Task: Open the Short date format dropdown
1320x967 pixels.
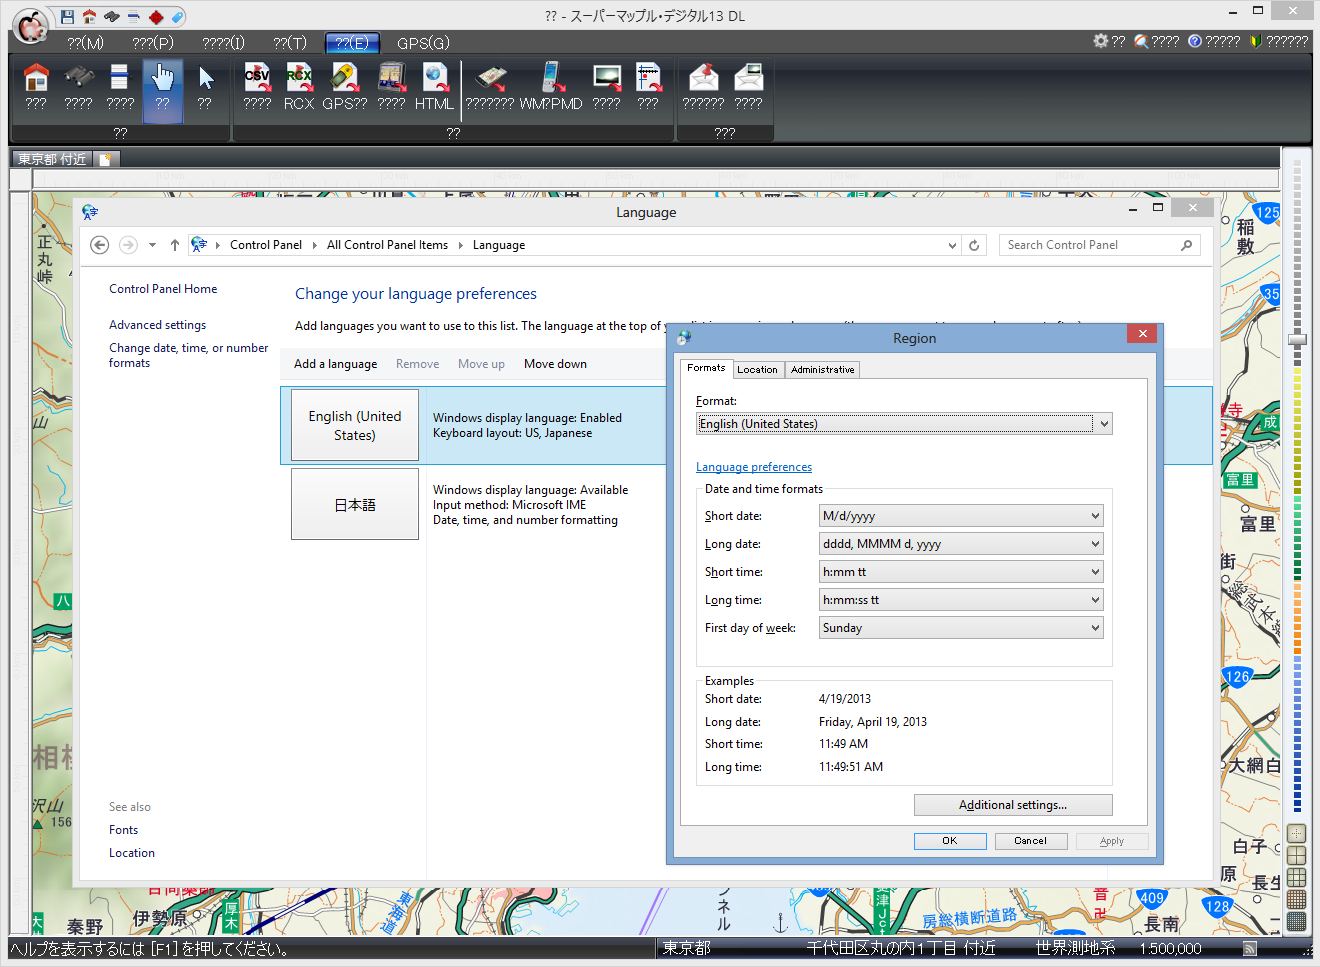Action: (x=961, y=516)
